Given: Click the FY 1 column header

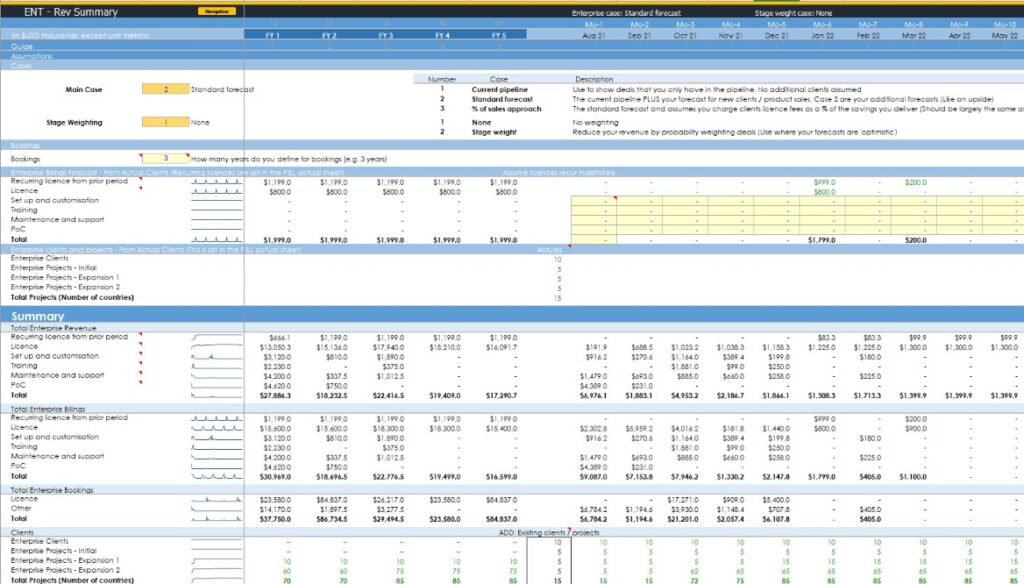Looking at the screenshot, I should pyautogui.click(x=272, y=35).
